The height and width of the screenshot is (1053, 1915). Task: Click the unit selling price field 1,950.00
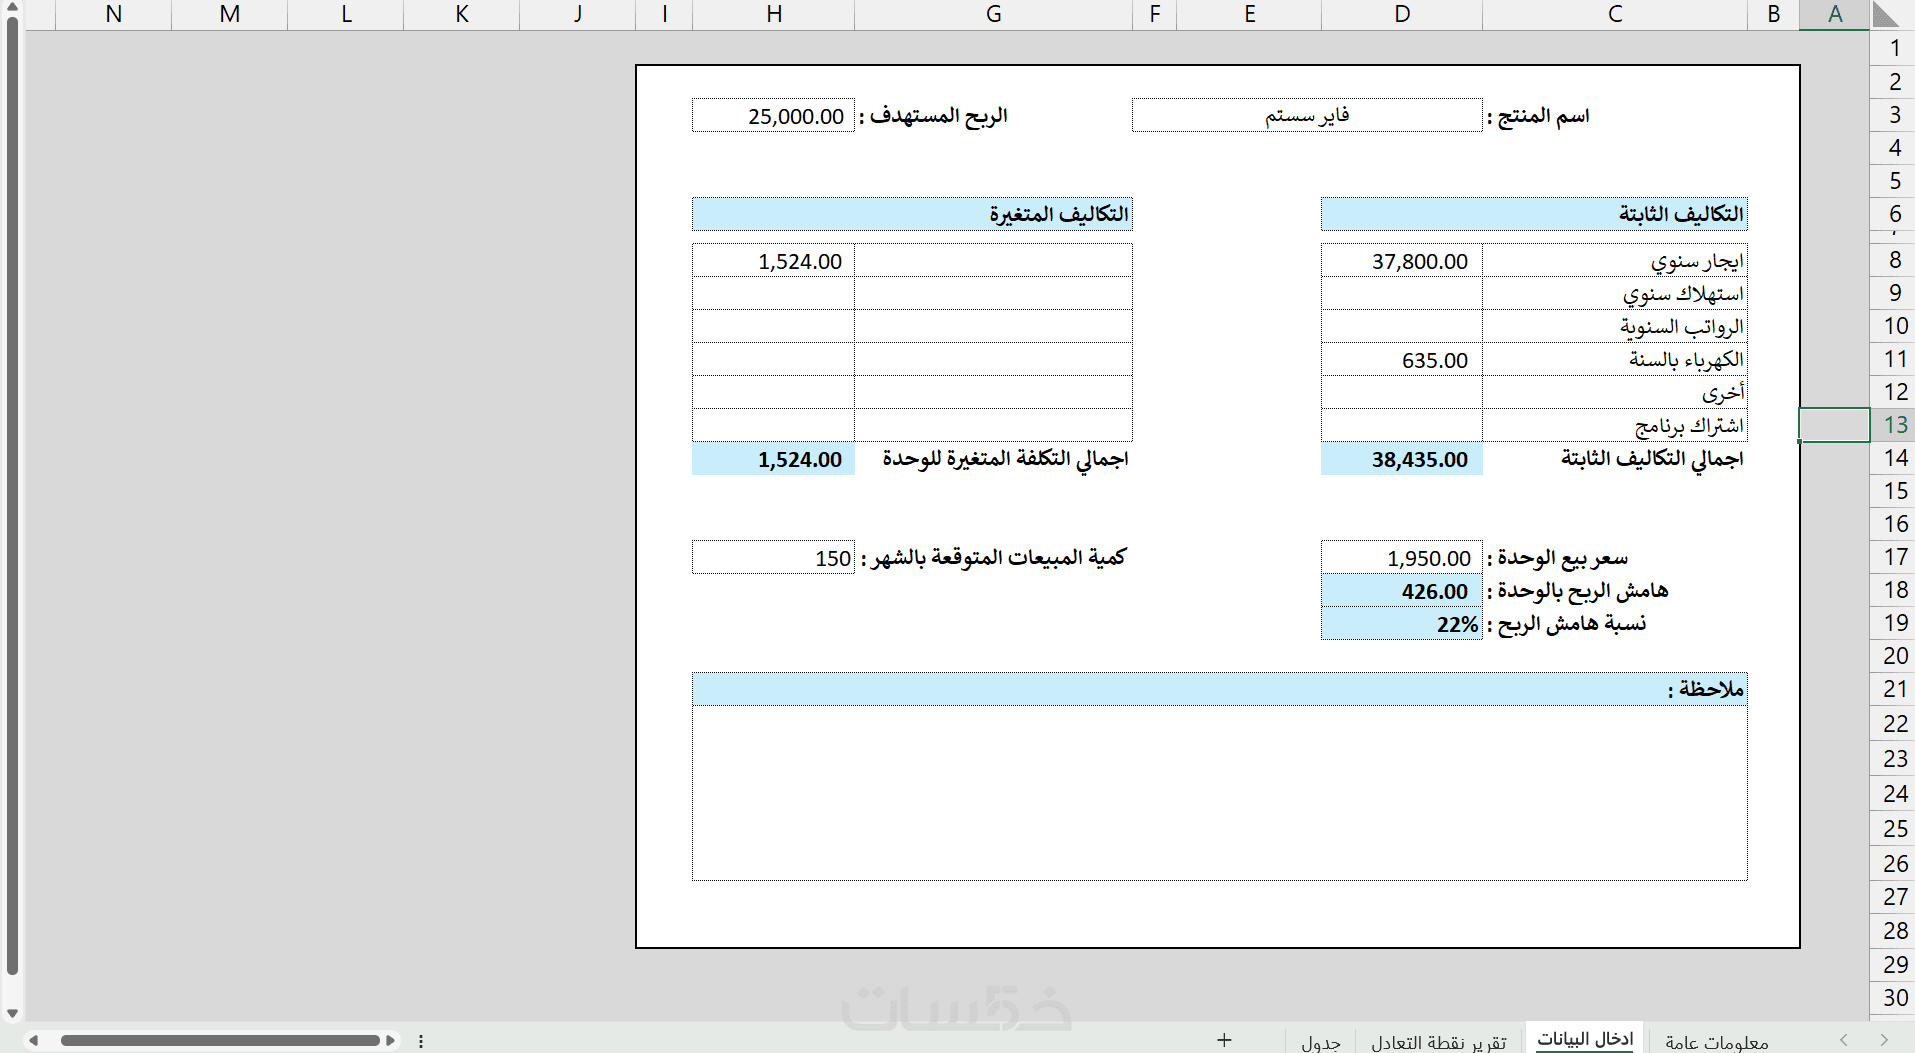pyautogui.click(x=1402, y=557)
